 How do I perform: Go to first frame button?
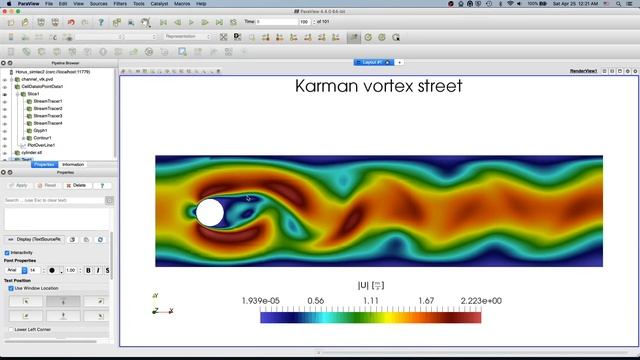[163, 22]
